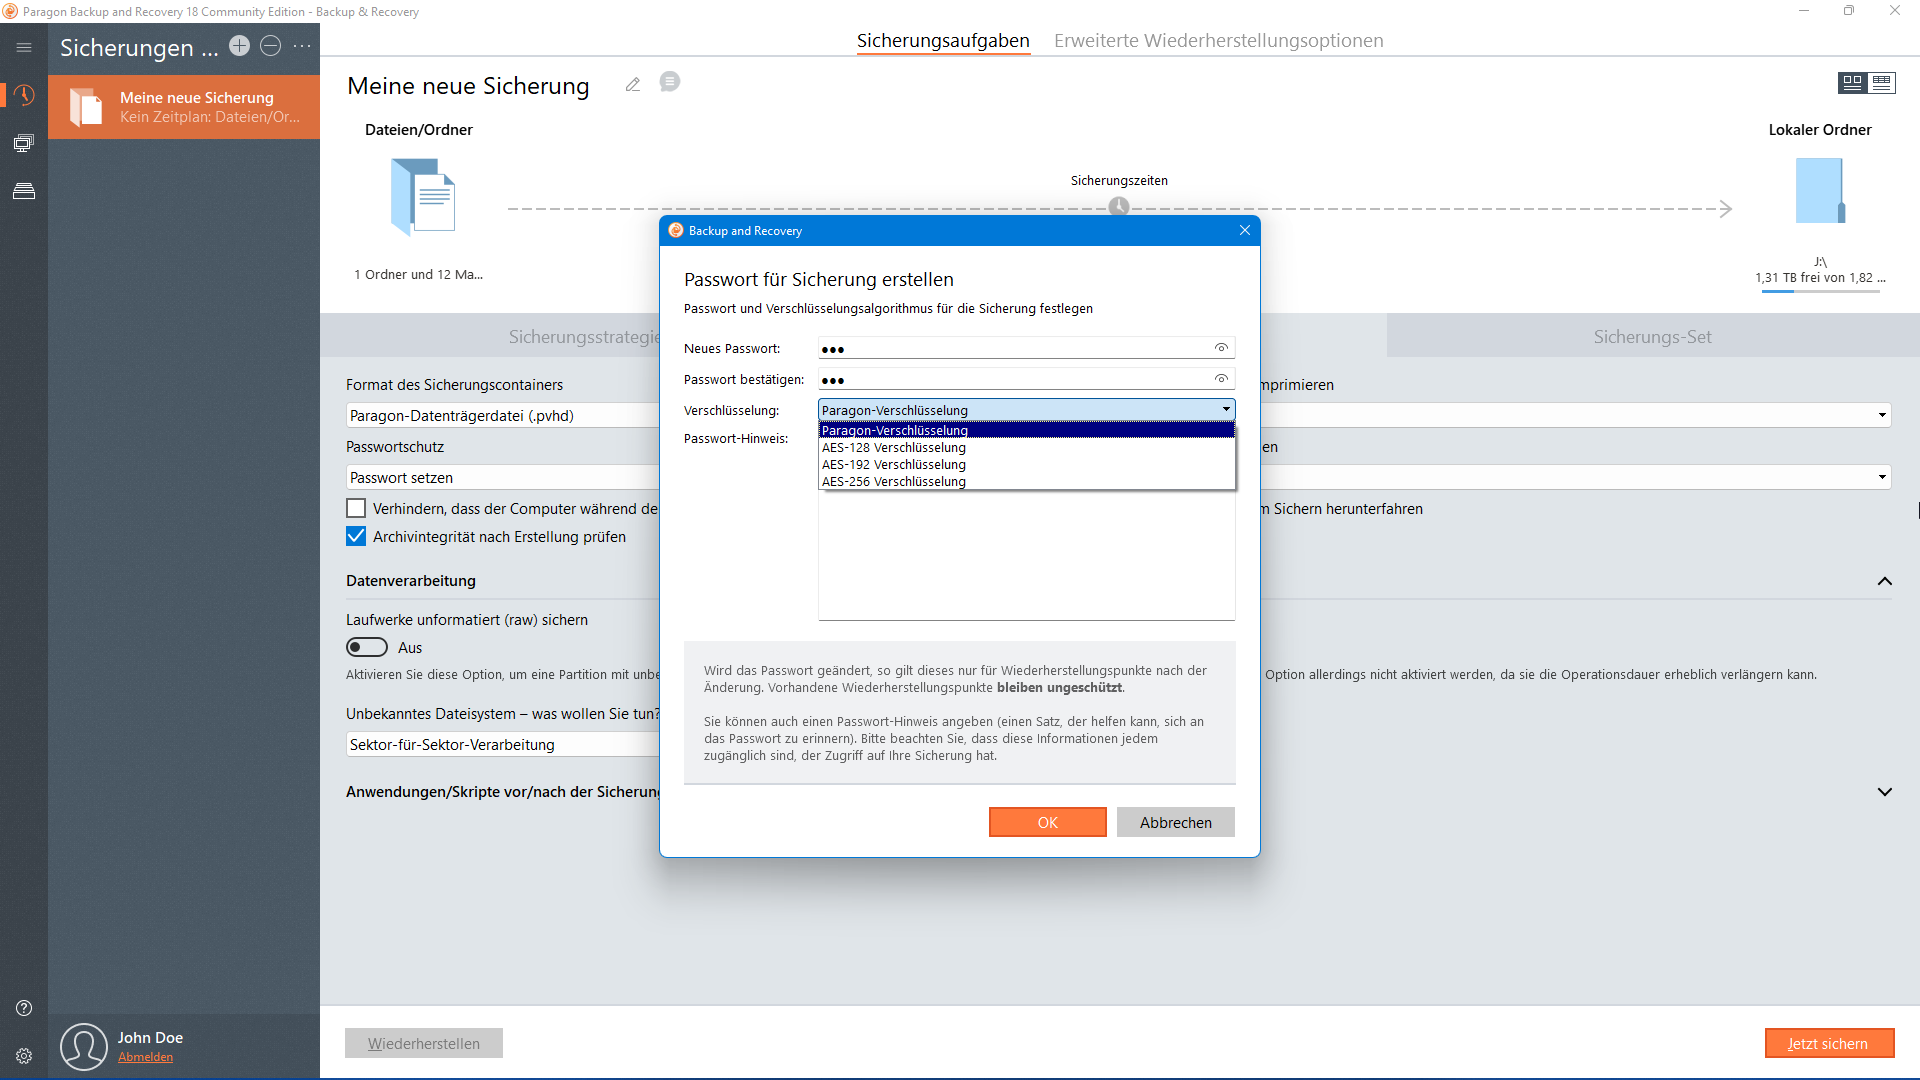The image size is (1920, 1080).
Task: Switch to the Sicherungs-Set tab
Action: click(1652, 337)
